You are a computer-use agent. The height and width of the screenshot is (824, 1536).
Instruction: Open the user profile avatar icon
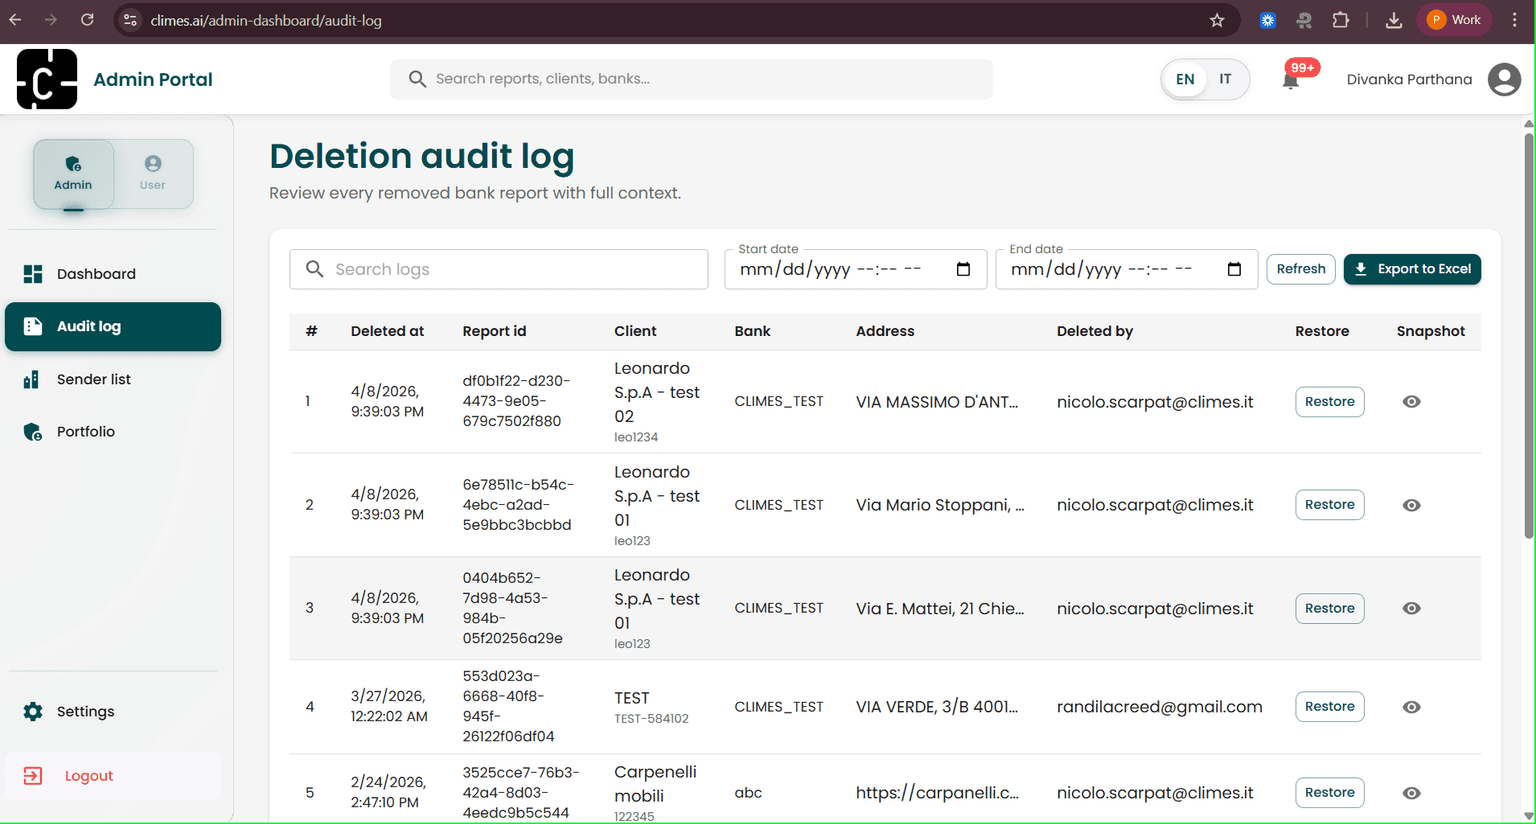pyautogui.click(x=1504, y=79)
